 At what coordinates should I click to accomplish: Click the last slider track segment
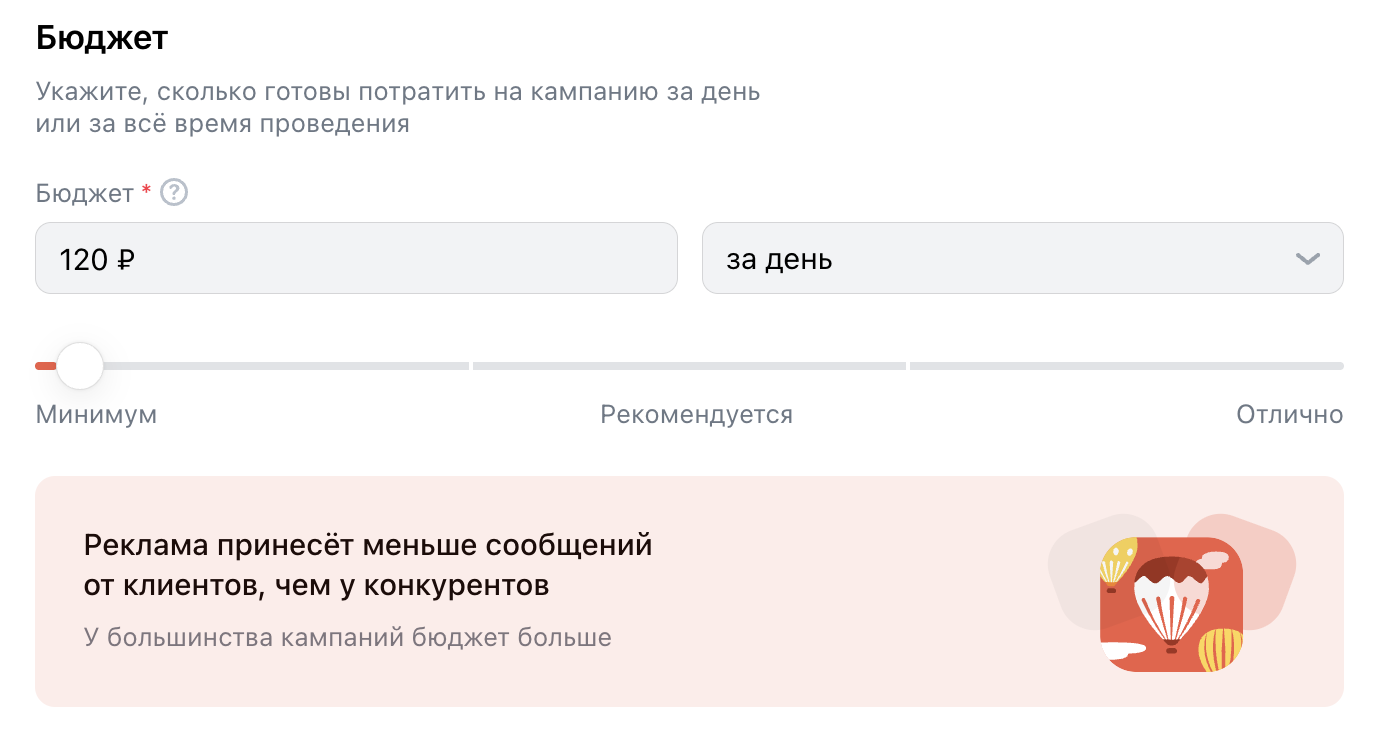coord(1126,366)
